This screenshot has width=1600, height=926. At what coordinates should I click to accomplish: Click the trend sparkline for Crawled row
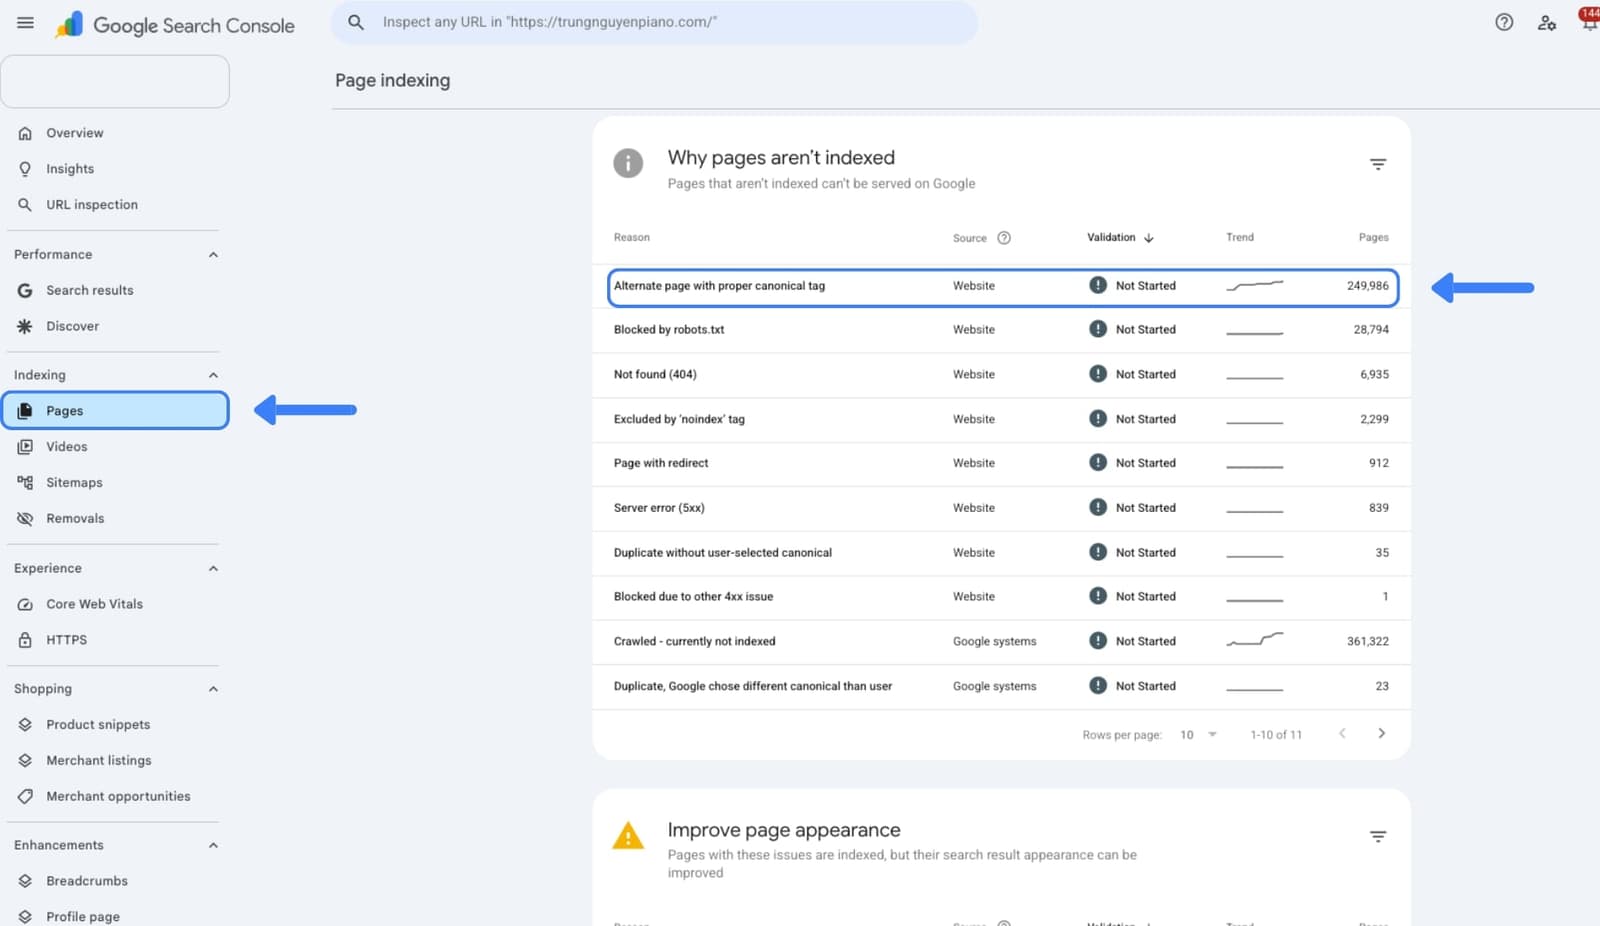(x=1255, y=640)
